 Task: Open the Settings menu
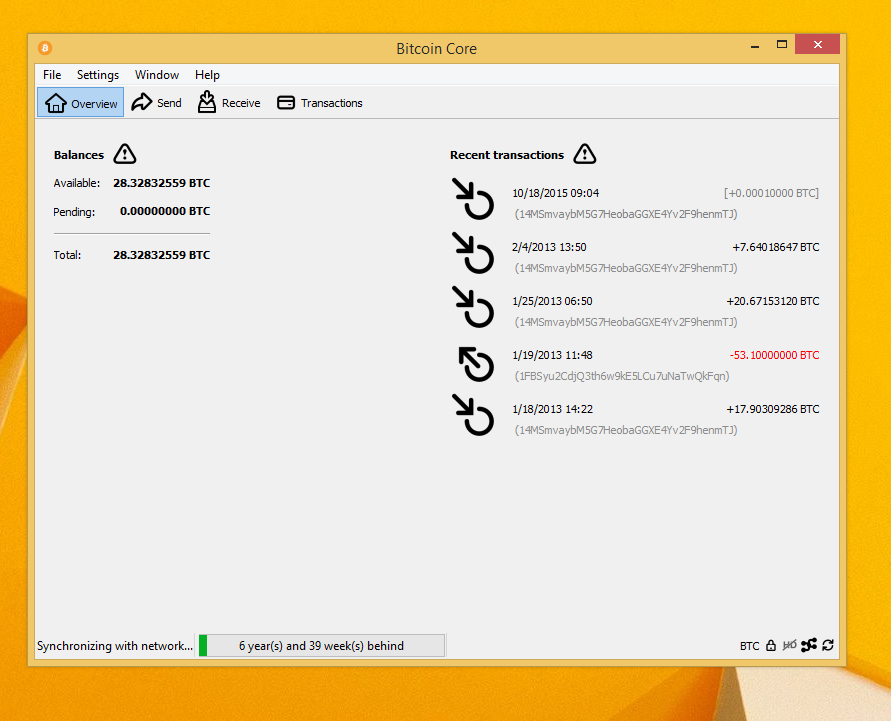[x=98, y=75]
